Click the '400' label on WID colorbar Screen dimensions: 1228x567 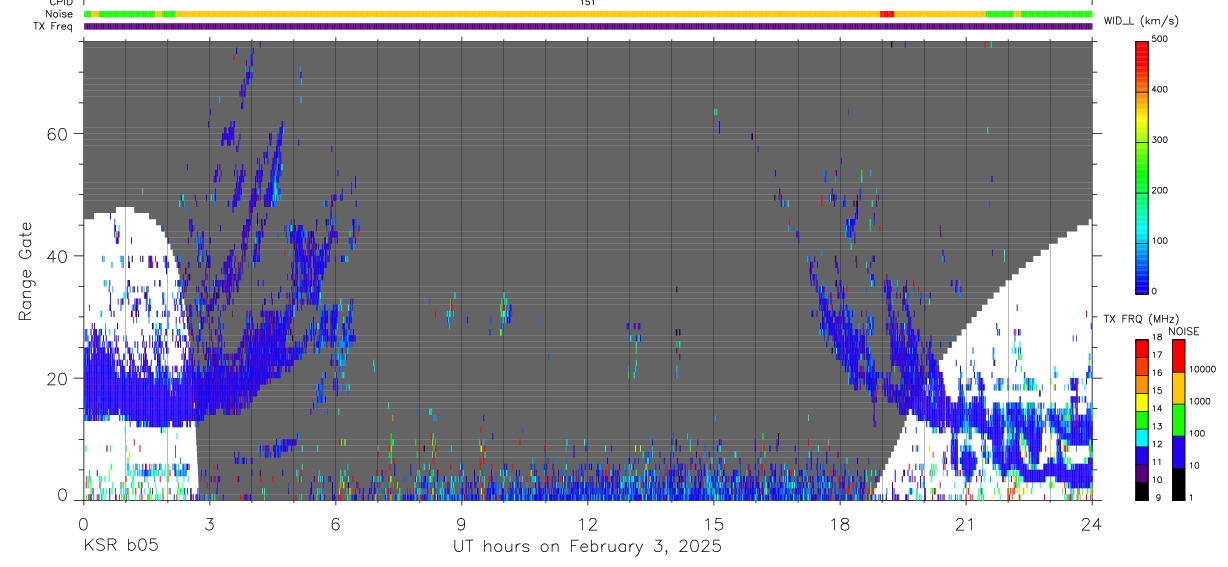coord(1161,90)
